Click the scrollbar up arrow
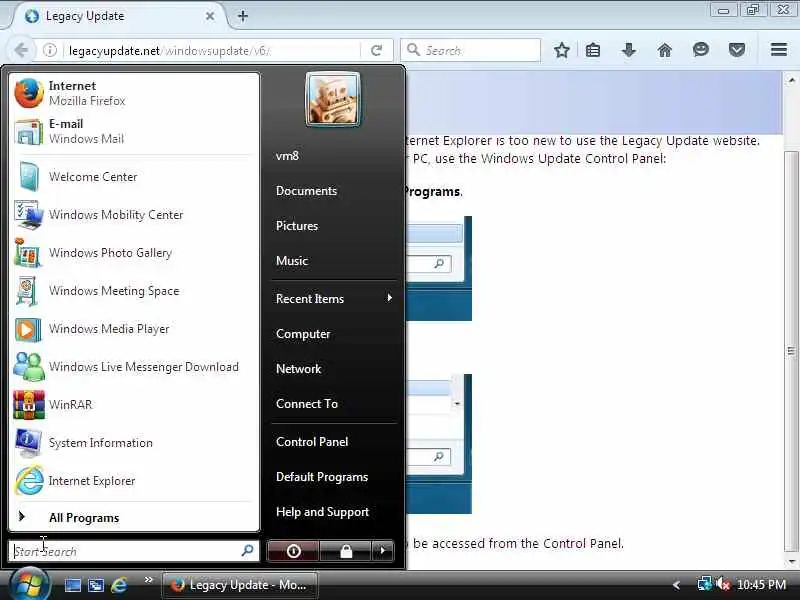The width and height of the screenshot is (800, 600). point(791,80)
